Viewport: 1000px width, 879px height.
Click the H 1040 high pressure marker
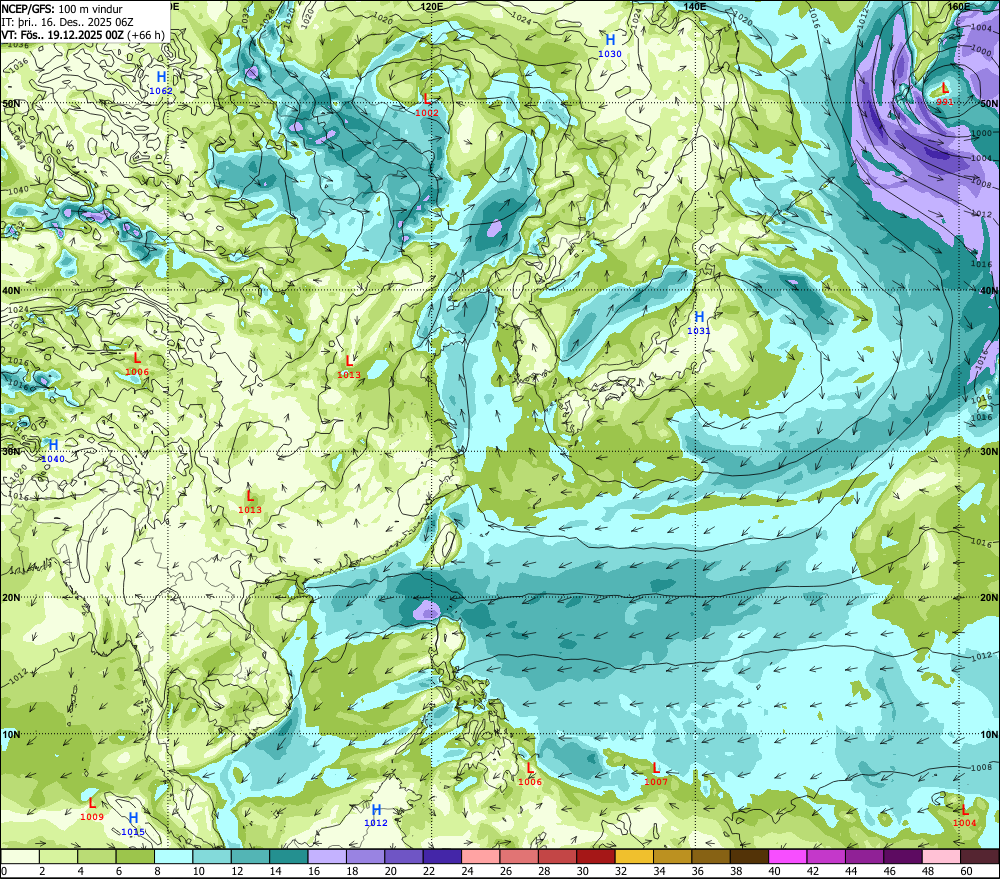pos(53,451)
